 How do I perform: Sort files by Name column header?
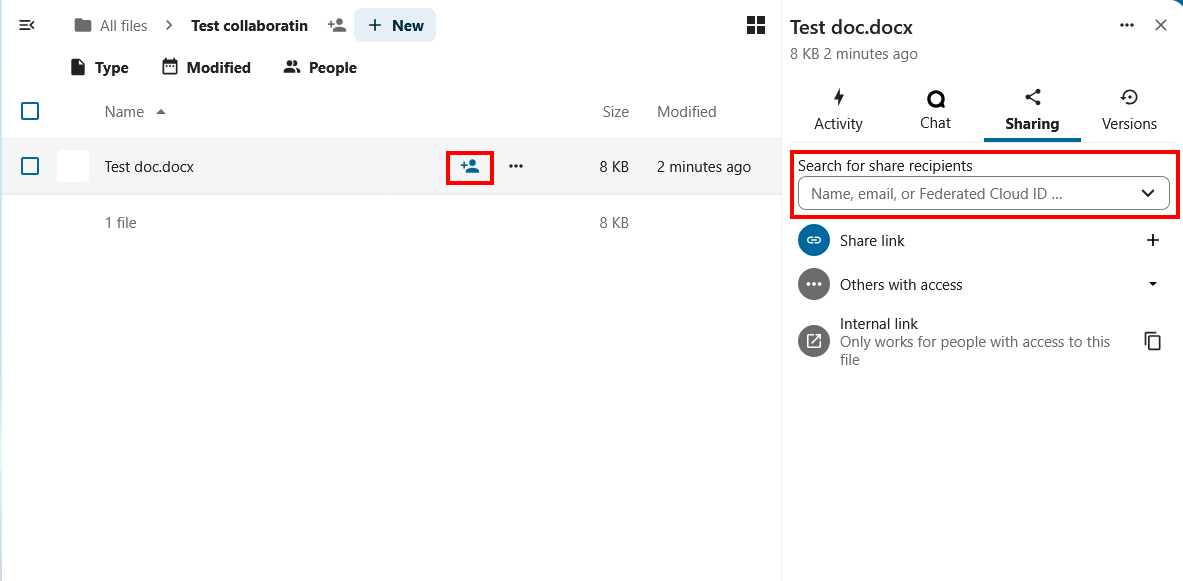point(125,112)
